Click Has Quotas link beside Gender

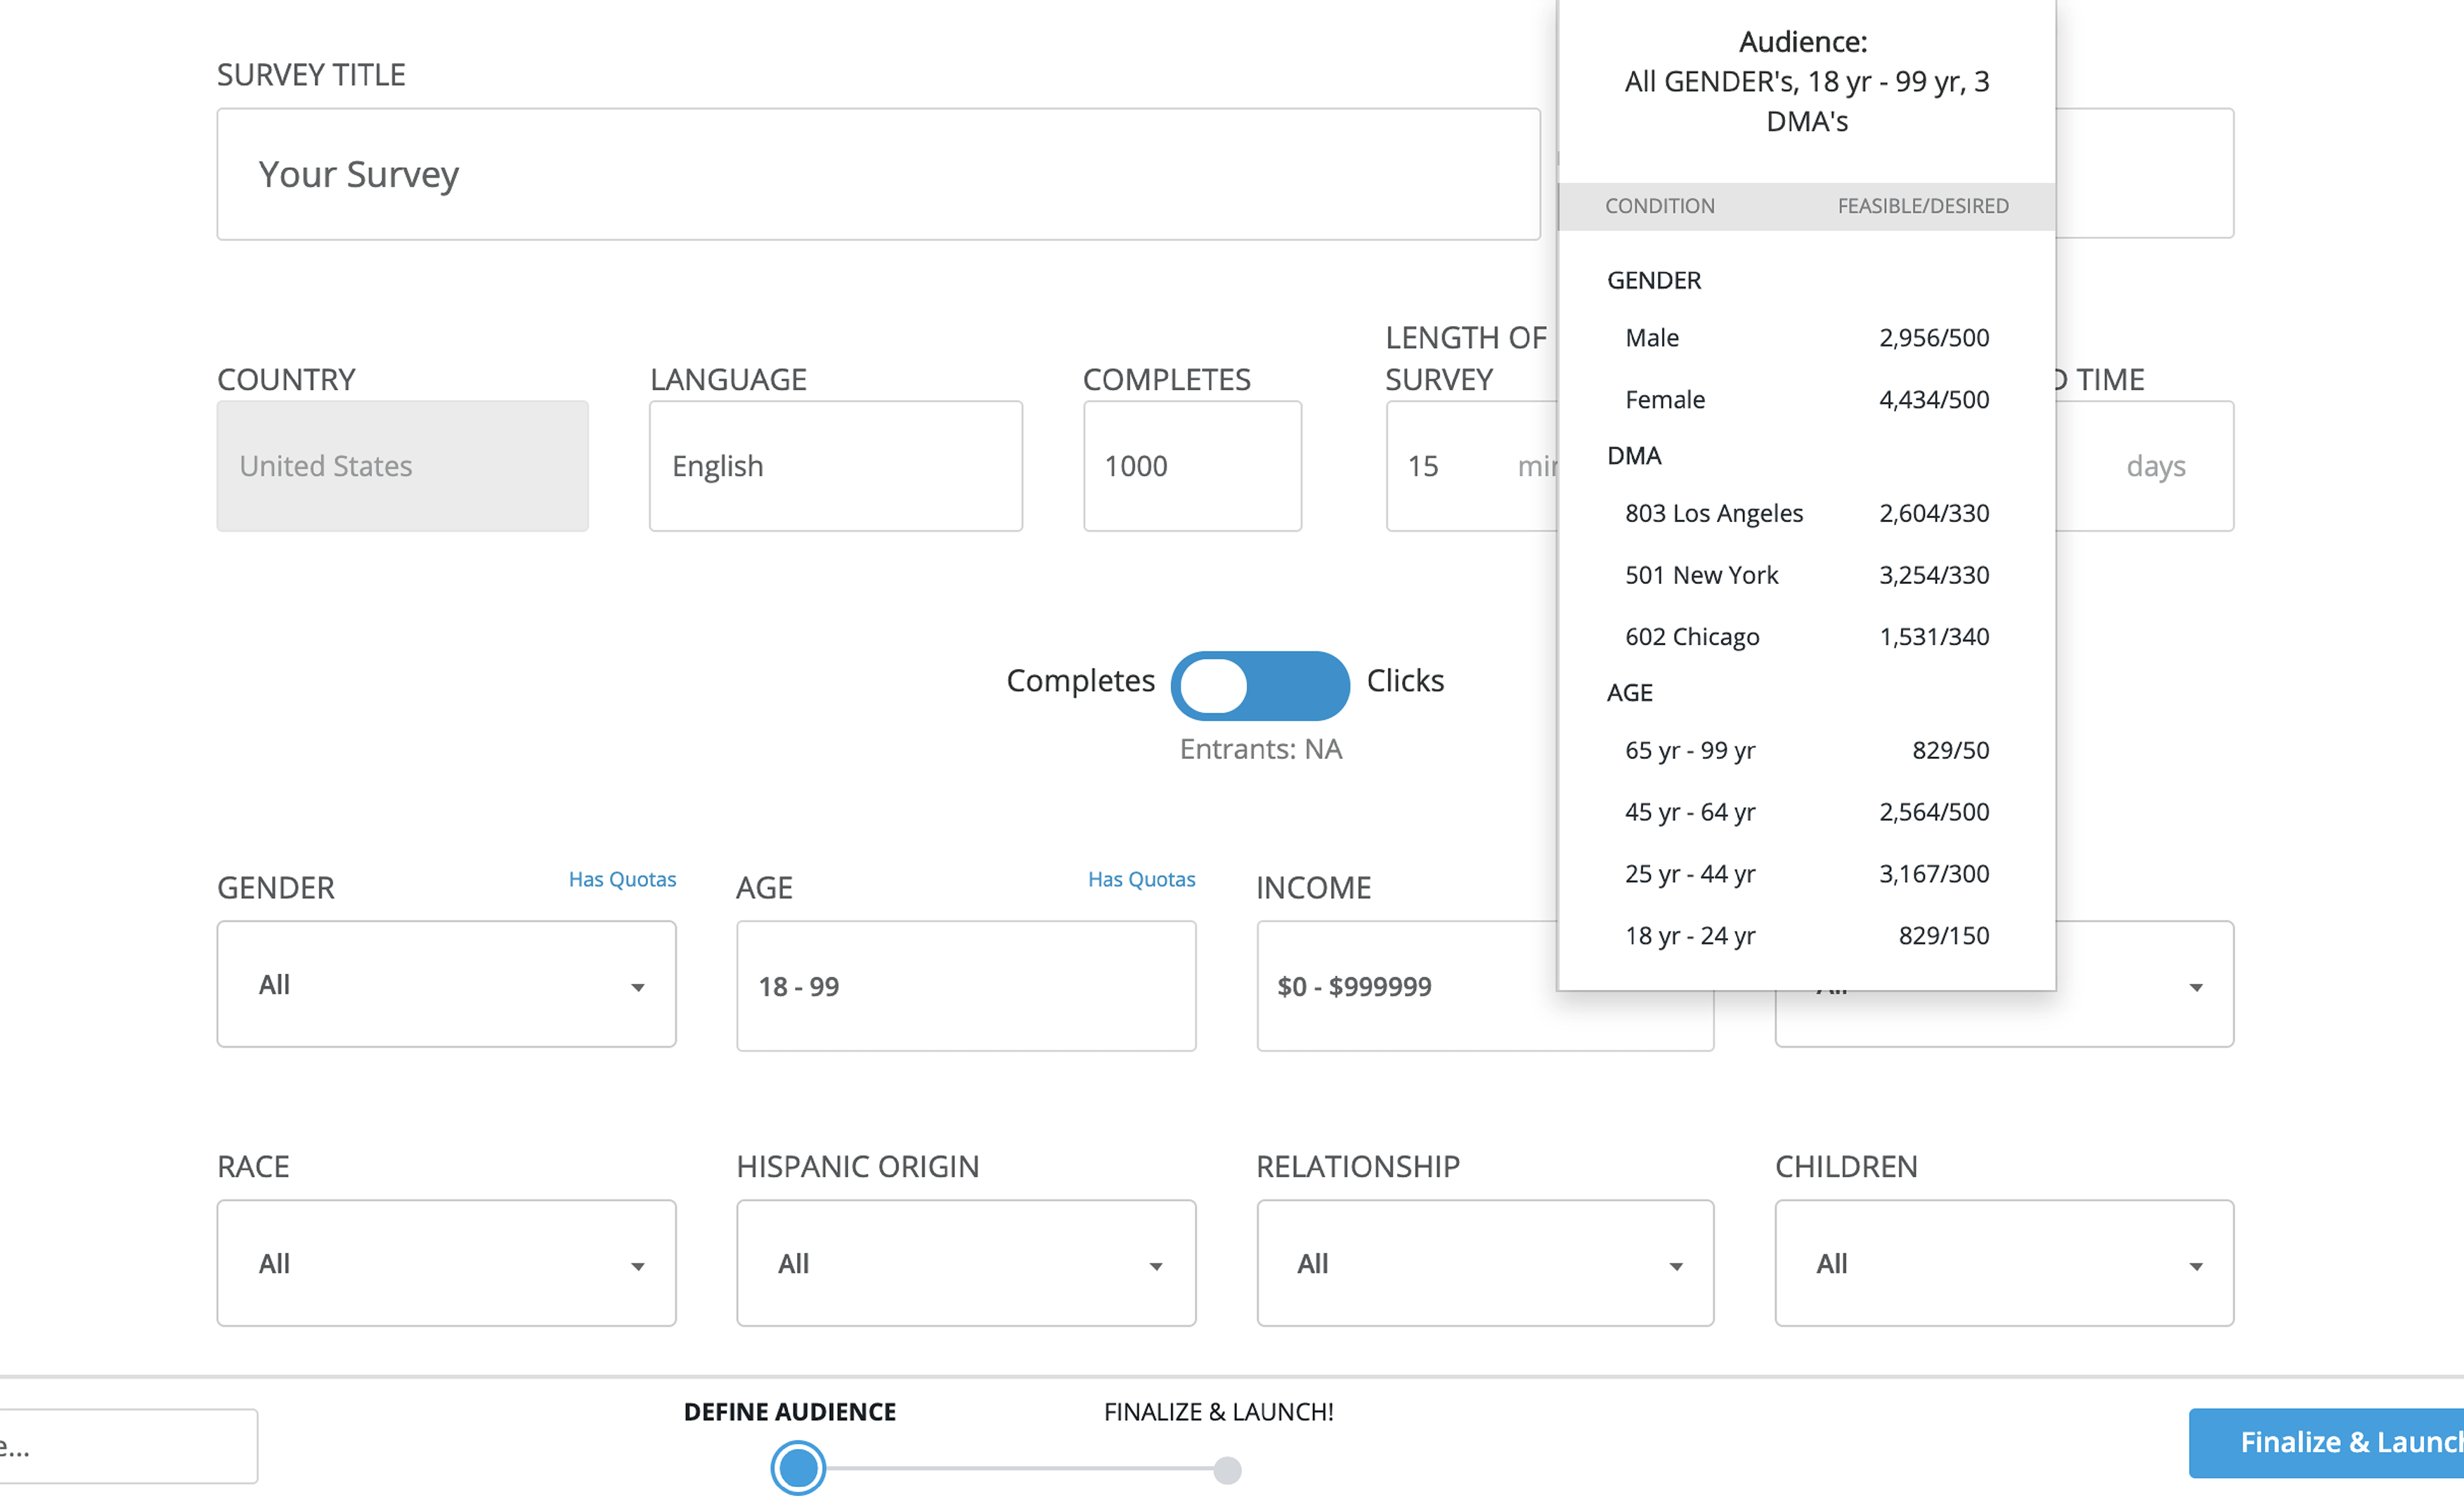coord(622,879)
